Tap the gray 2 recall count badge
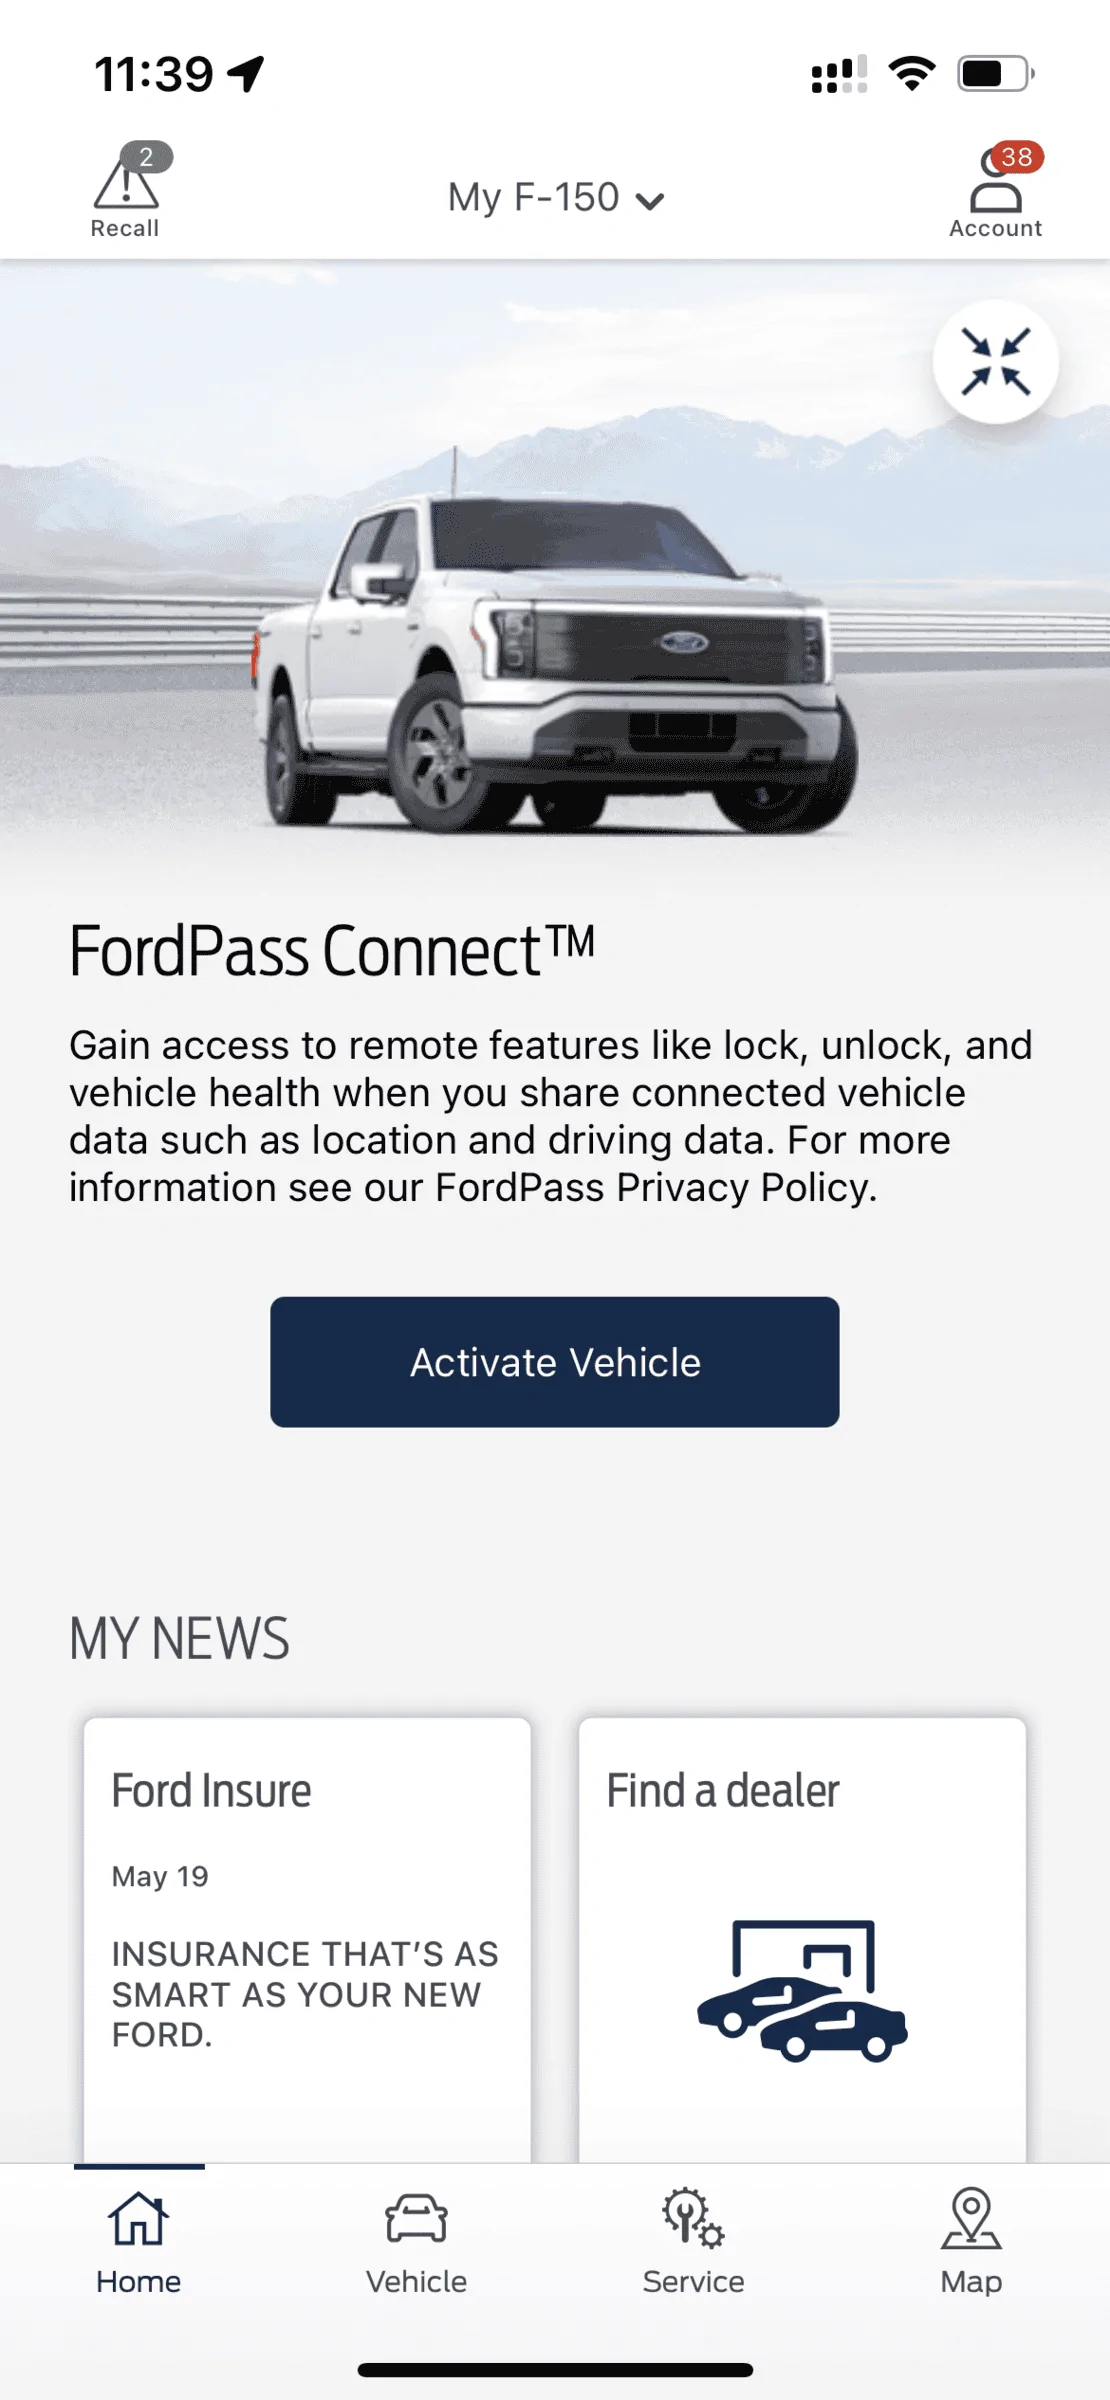 click(x=147, y=157)
